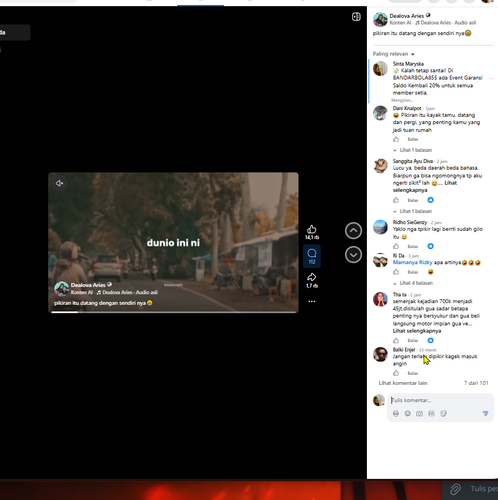Open Dani Knalpot's profile name
498x500 pixels.
click(x=407, y=108)
